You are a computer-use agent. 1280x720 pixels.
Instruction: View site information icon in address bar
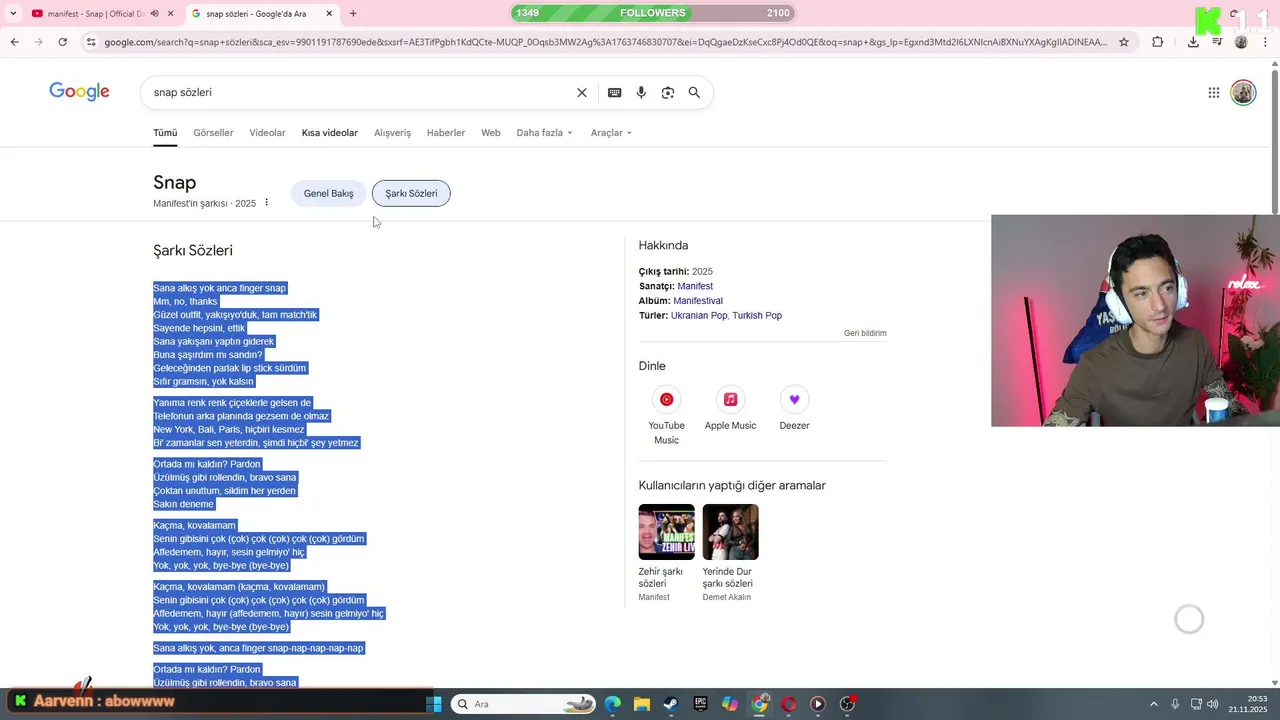91,42
